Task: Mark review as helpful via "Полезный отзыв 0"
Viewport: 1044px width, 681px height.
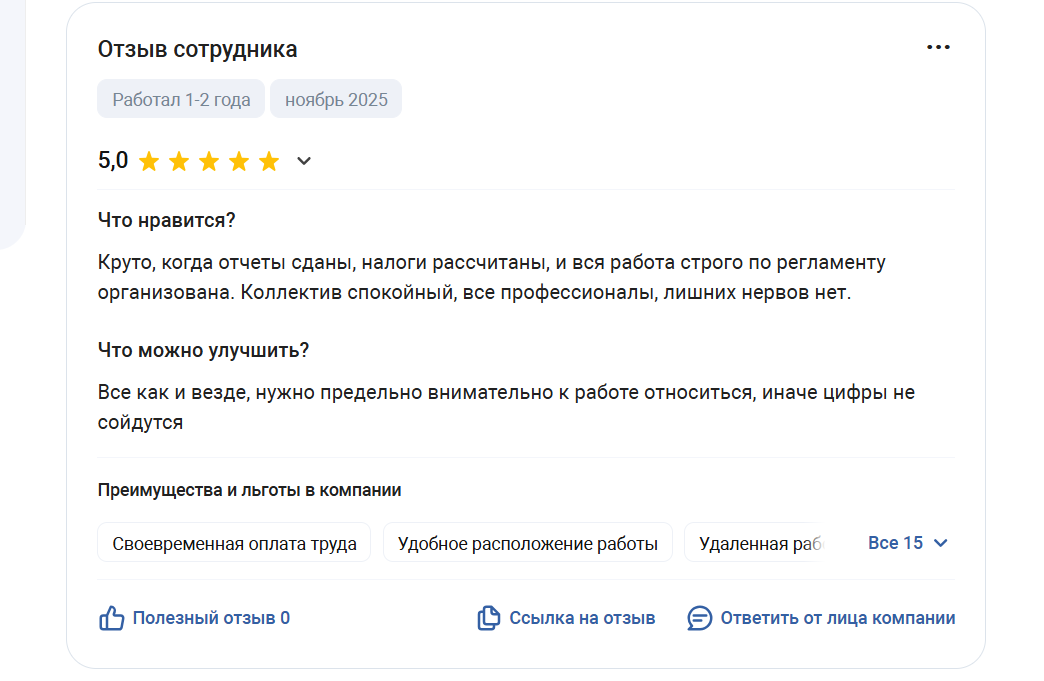Action: (x=211, y=618)
